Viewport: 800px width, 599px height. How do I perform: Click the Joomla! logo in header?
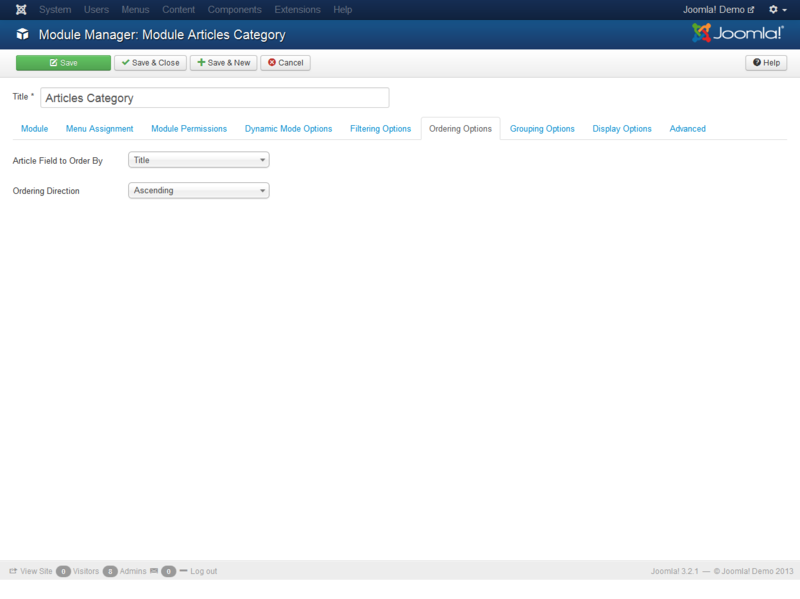click(737, 33)
